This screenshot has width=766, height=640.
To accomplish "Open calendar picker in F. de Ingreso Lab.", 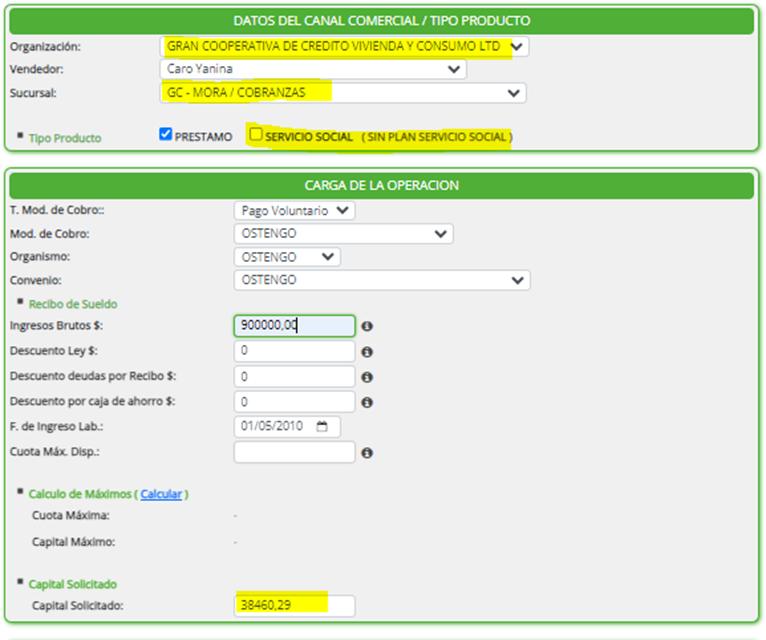I will click(x=321, y=427).
